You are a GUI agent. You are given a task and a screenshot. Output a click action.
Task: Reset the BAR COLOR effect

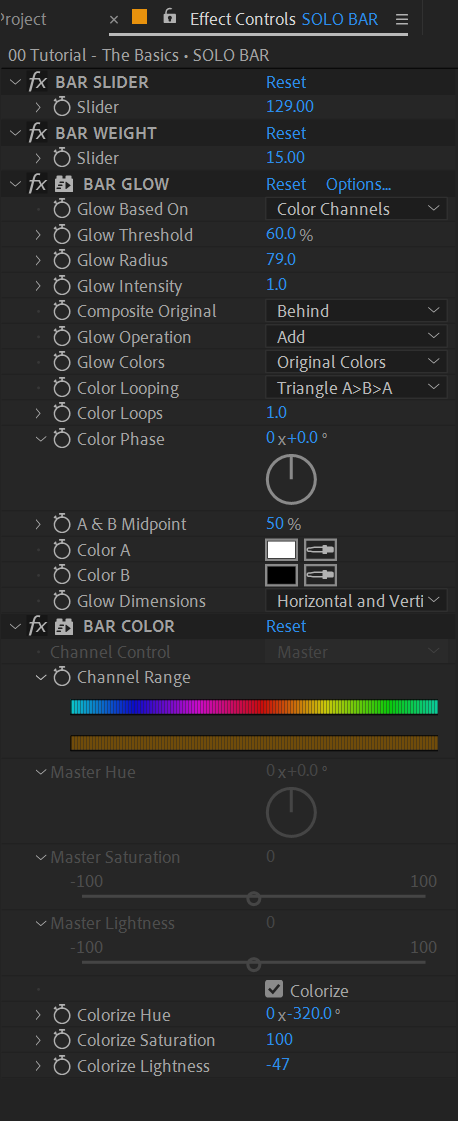pos(286,627)
